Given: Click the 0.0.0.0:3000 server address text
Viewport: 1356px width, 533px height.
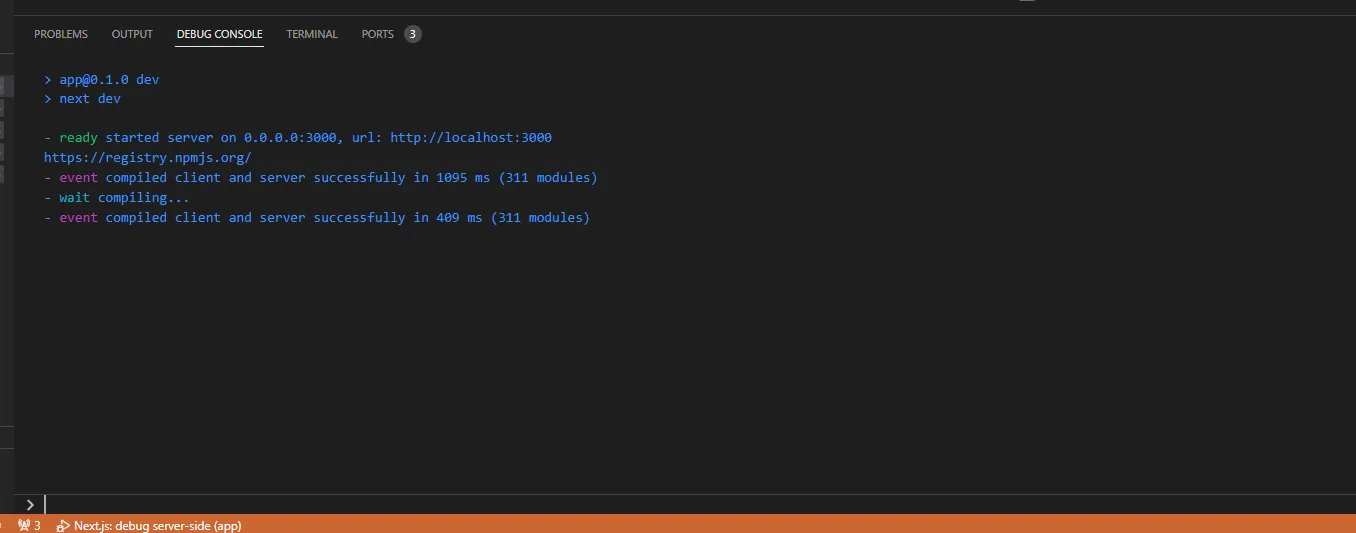Looking at the screenshot, I should [x=290, y=138].
